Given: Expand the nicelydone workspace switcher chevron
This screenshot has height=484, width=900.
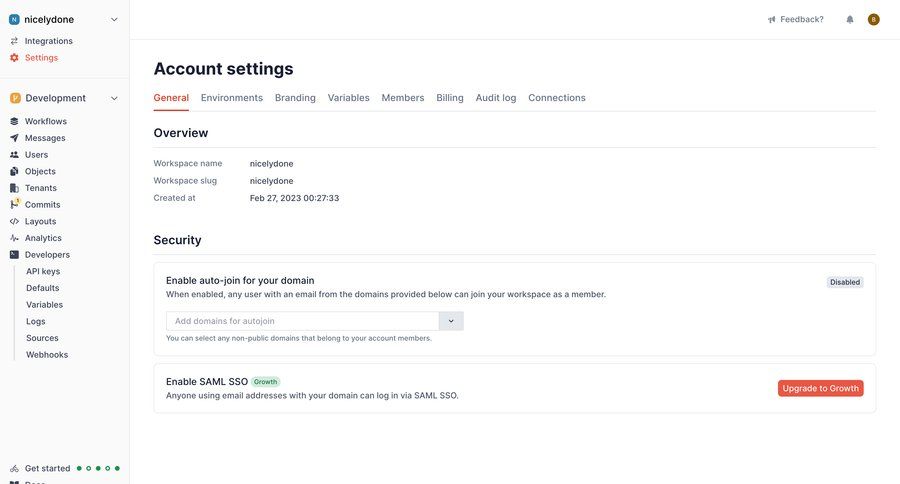Looking at the screenshot, I should (114, 20).
